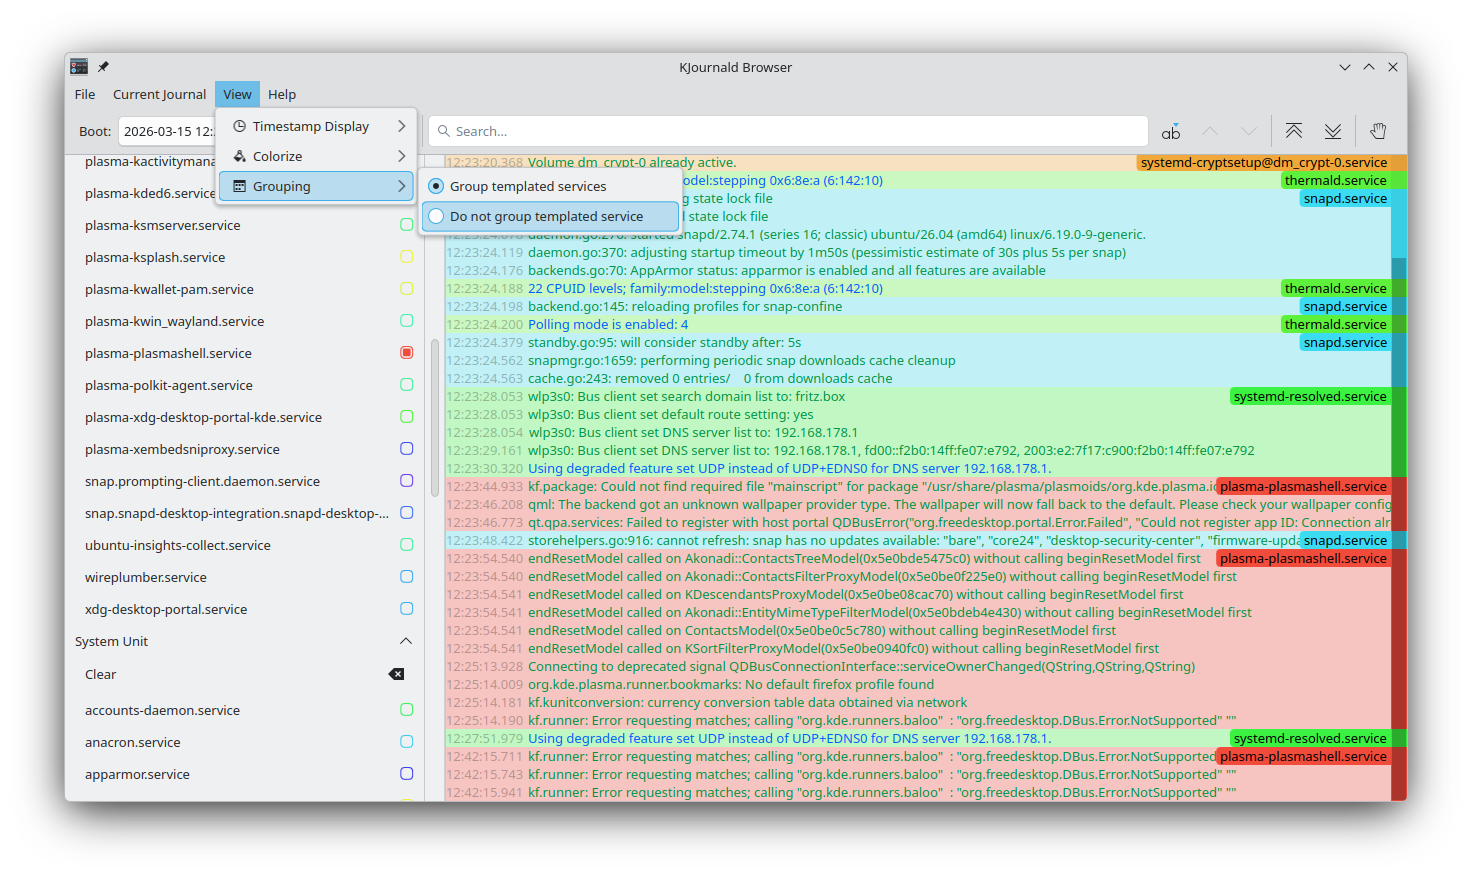Click the 'ab' search options icon
This screenshot has height=878, width=1472.
coord(1171,132)
